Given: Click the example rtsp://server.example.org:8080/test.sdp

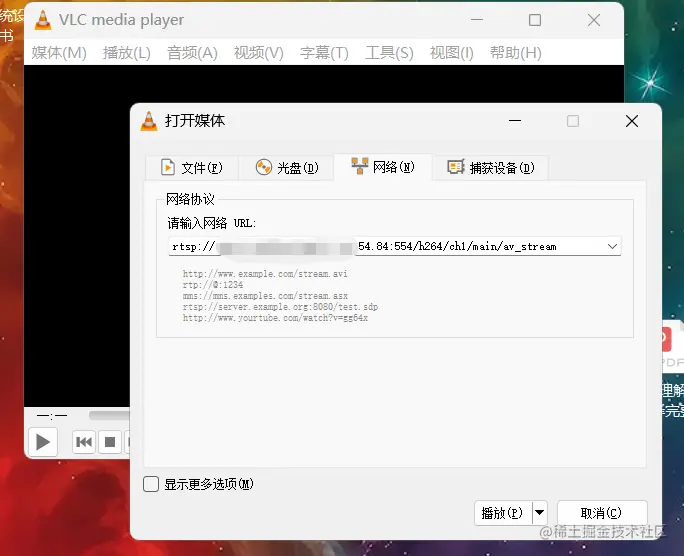Looking at the screenshot, I should [x=280, y=307].
